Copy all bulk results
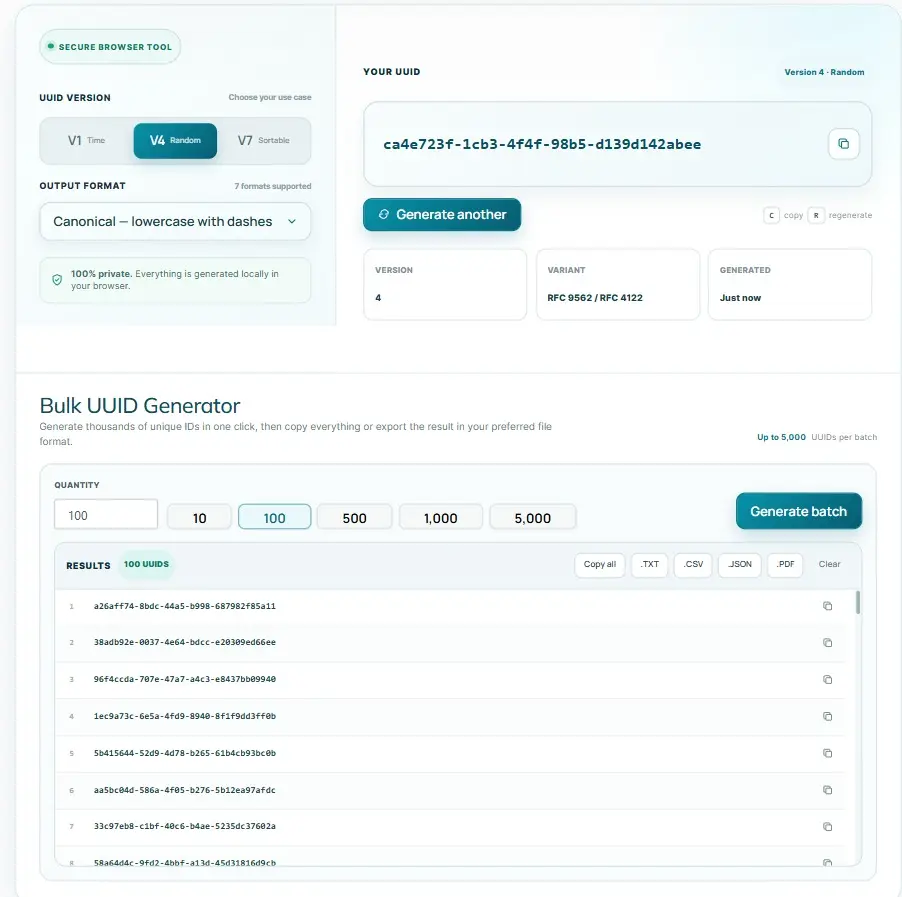 coord(599,564)
